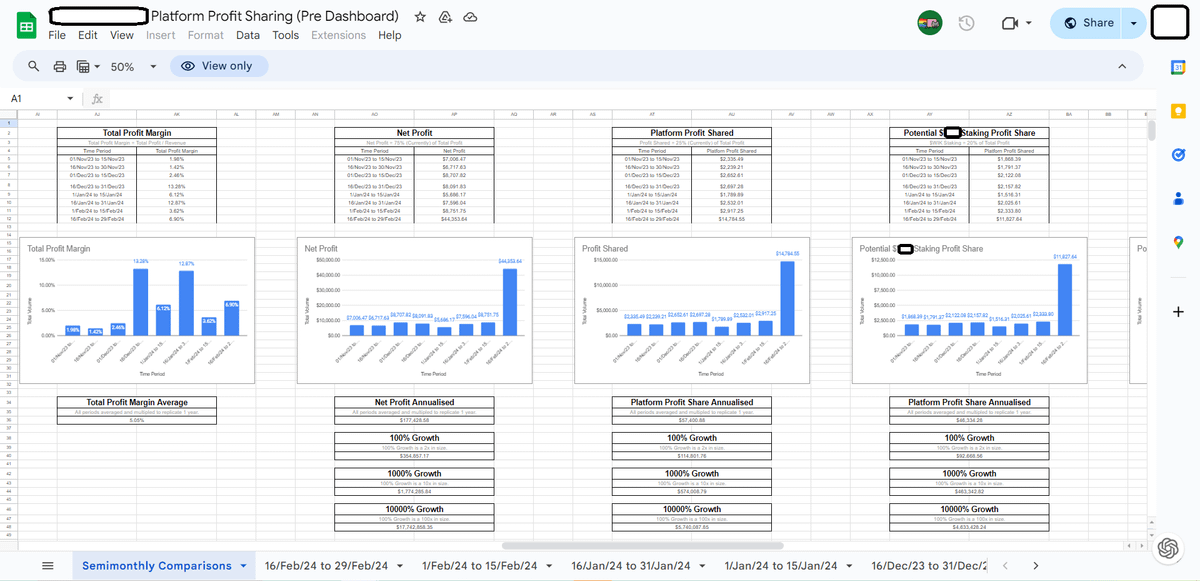Open Google Calendar side panel icon
This screenshot has height=581, width=1200.
(x=1178, y=67)
